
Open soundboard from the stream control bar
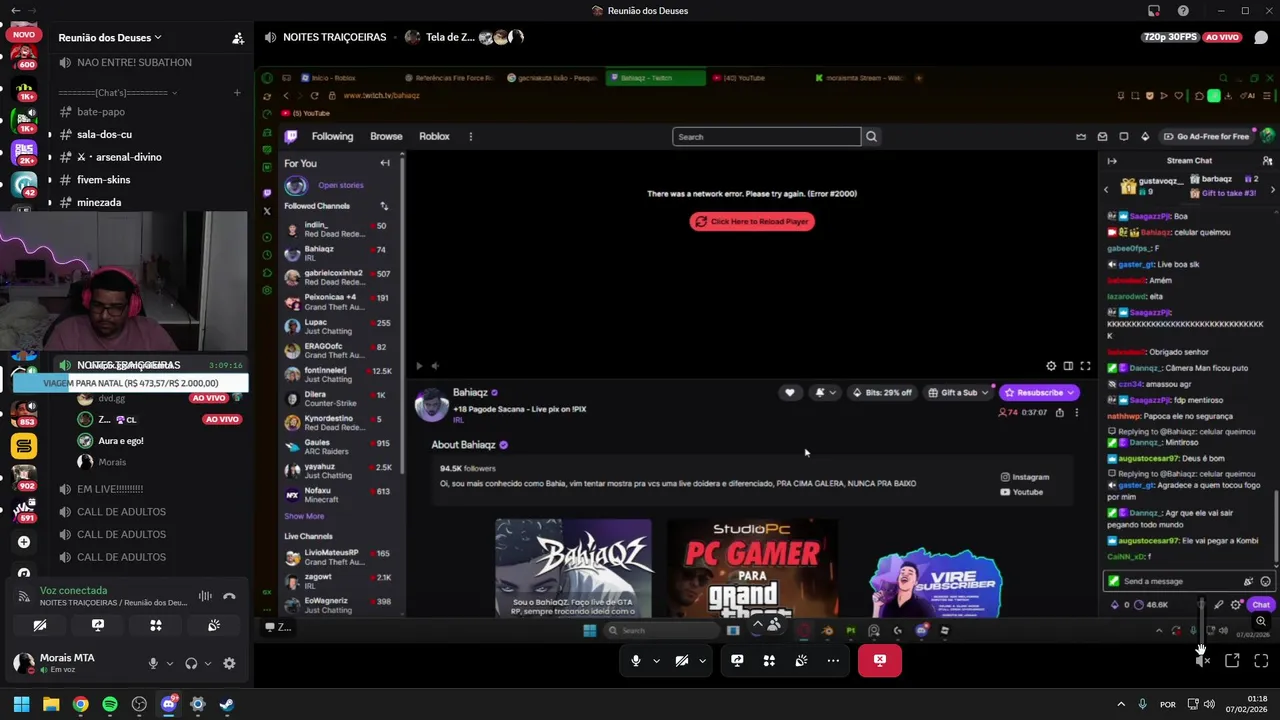click(801, 660)
